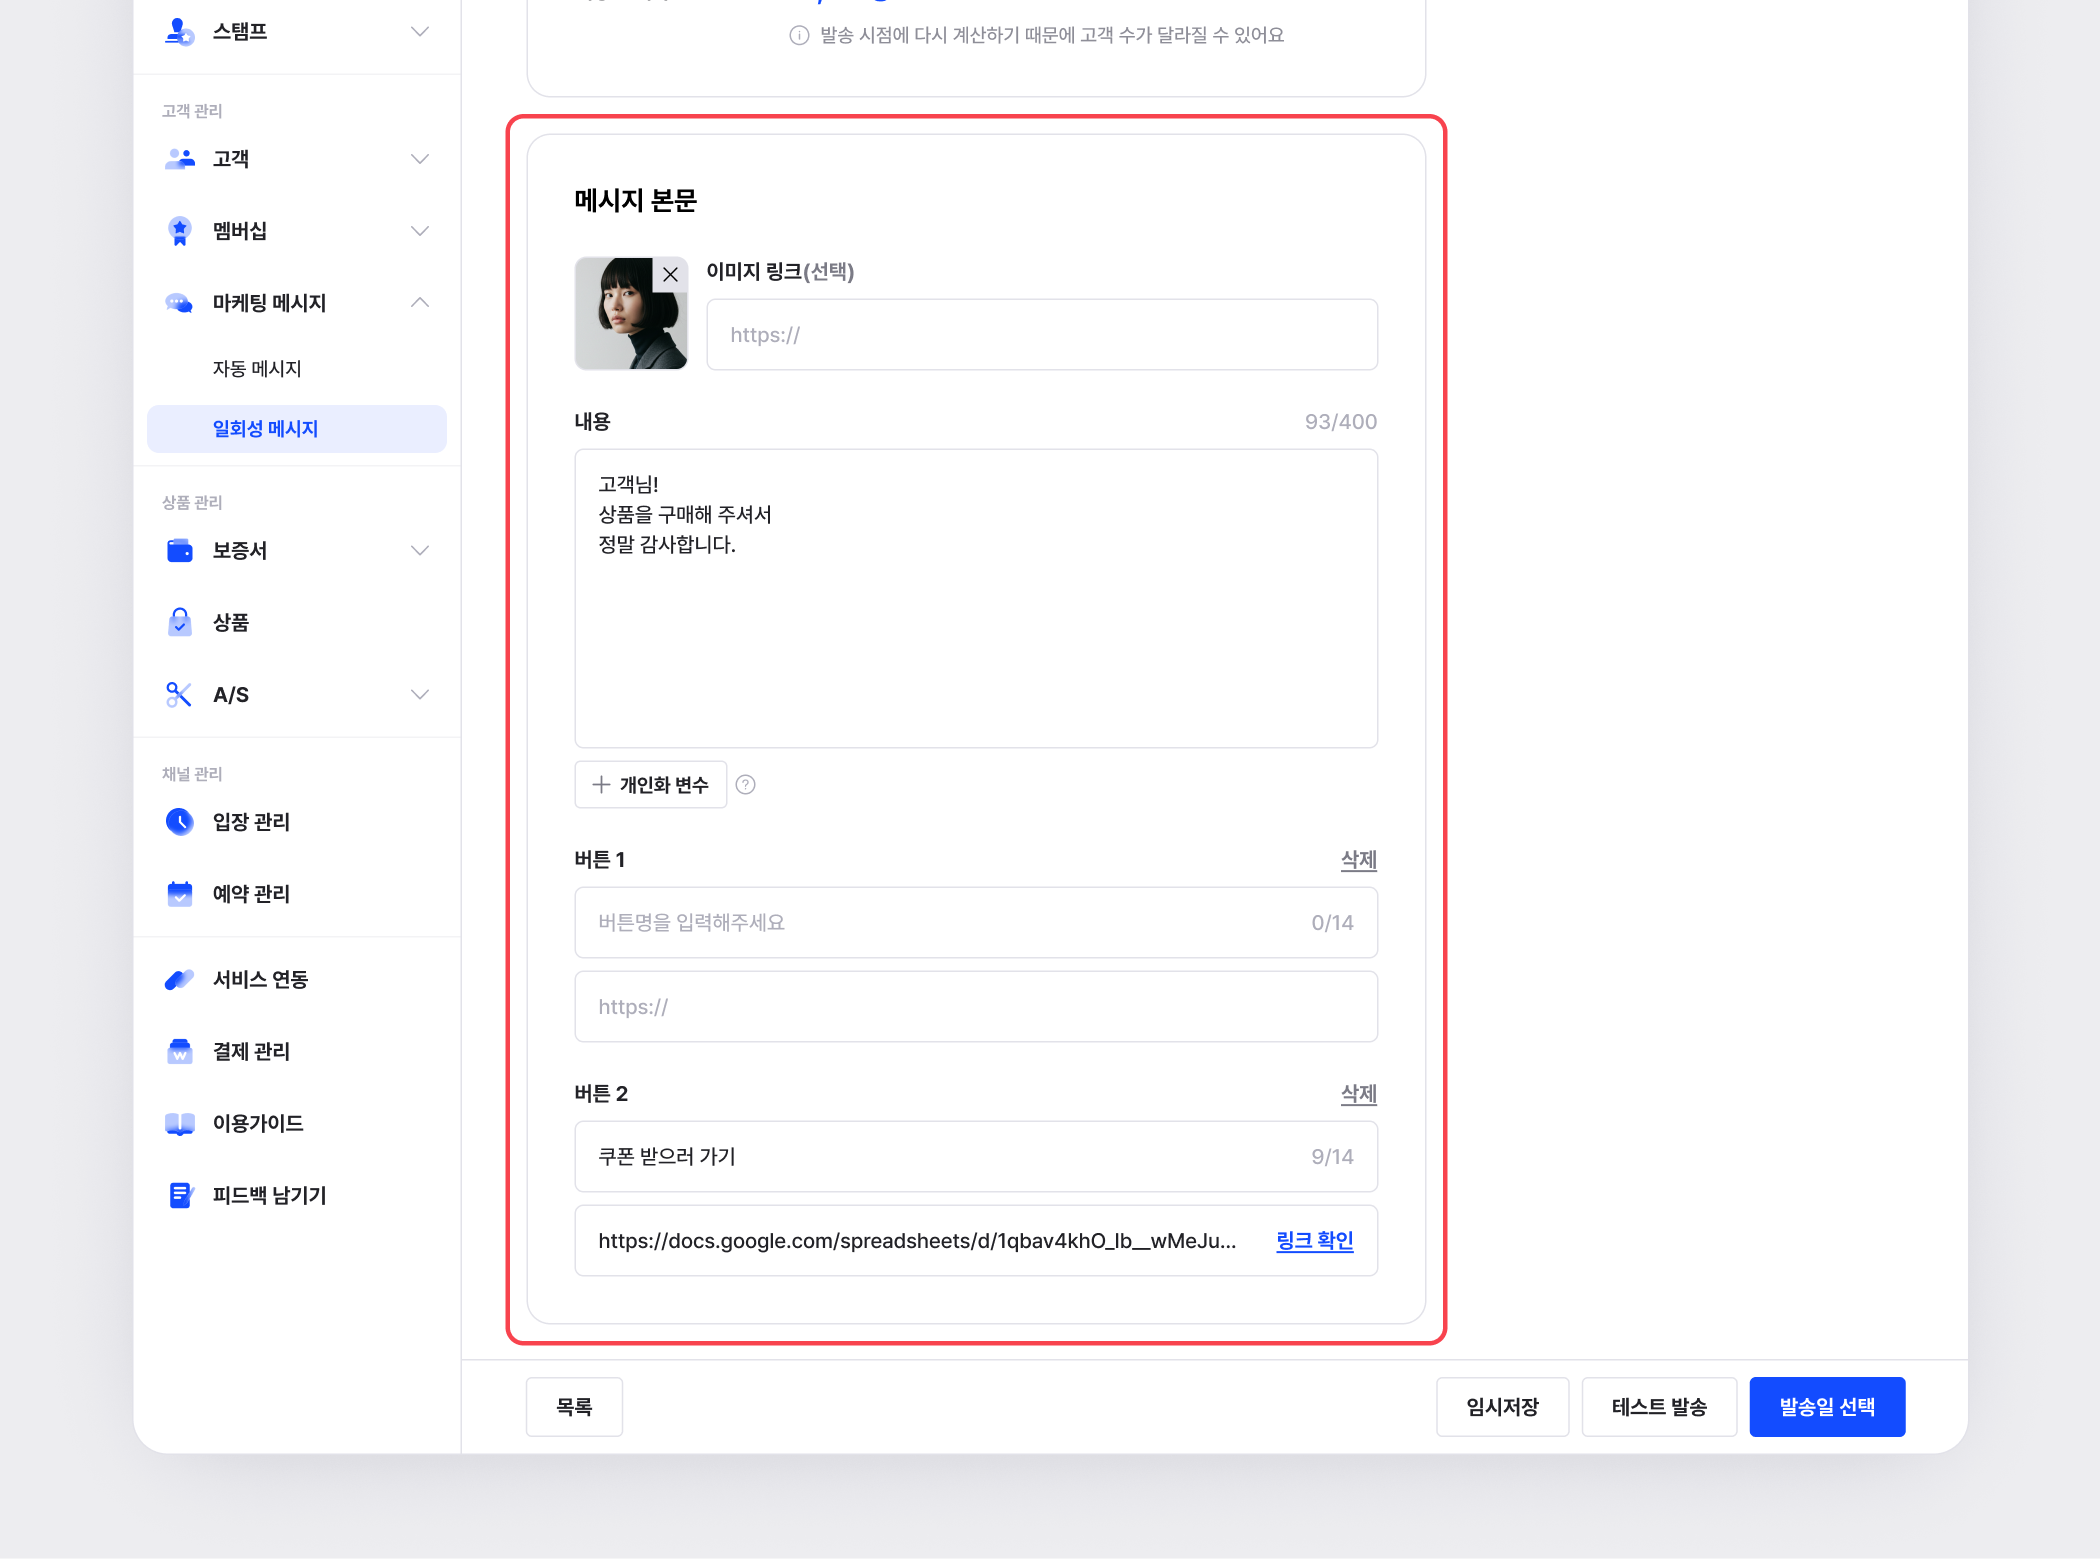Screen dimensions: 2100x1559
Task: Delete 버튼 1 via 삭제 link
Action: [1358, 860]
